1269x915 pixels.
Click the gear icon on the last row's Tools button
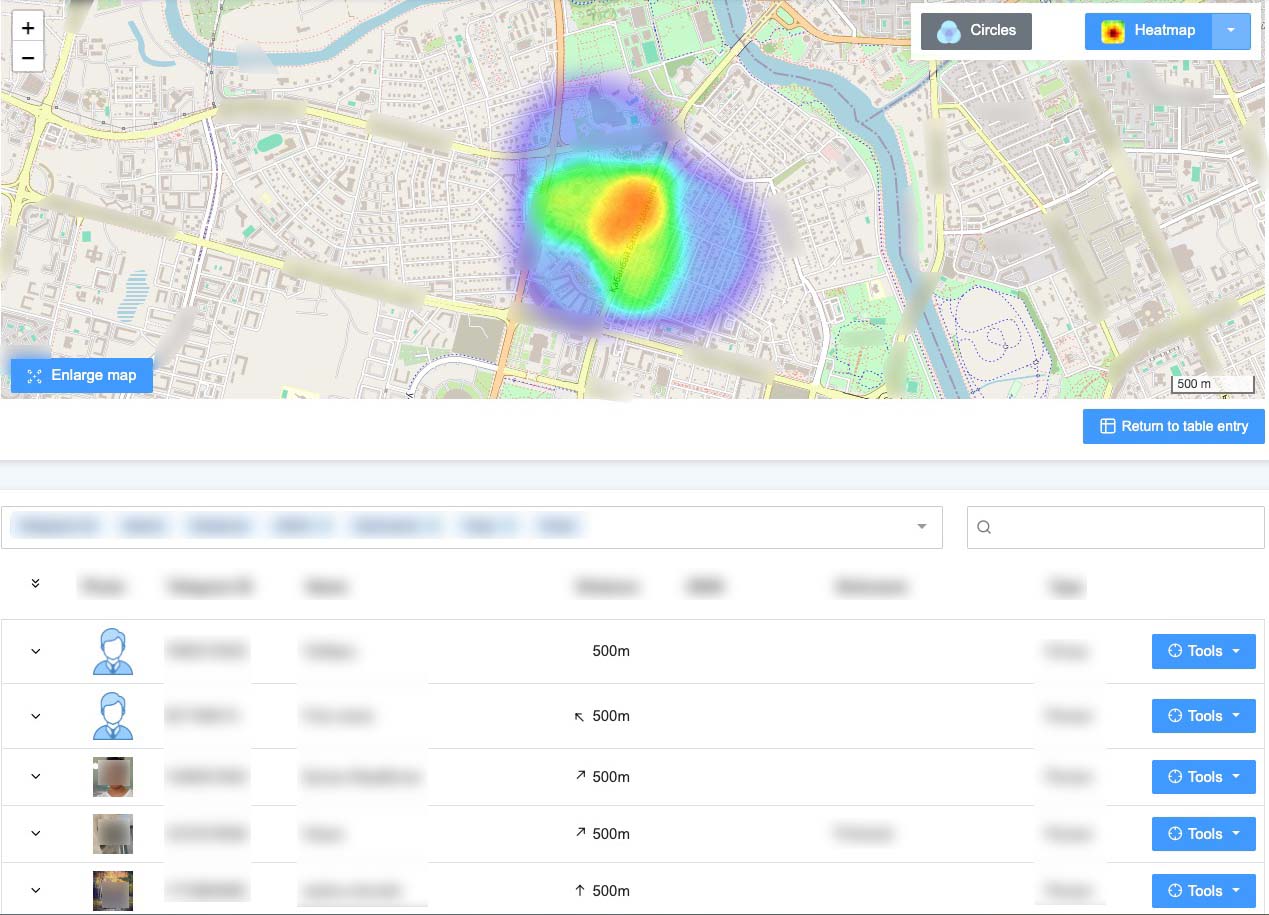pyautogui.click(x=1176, y=890)
